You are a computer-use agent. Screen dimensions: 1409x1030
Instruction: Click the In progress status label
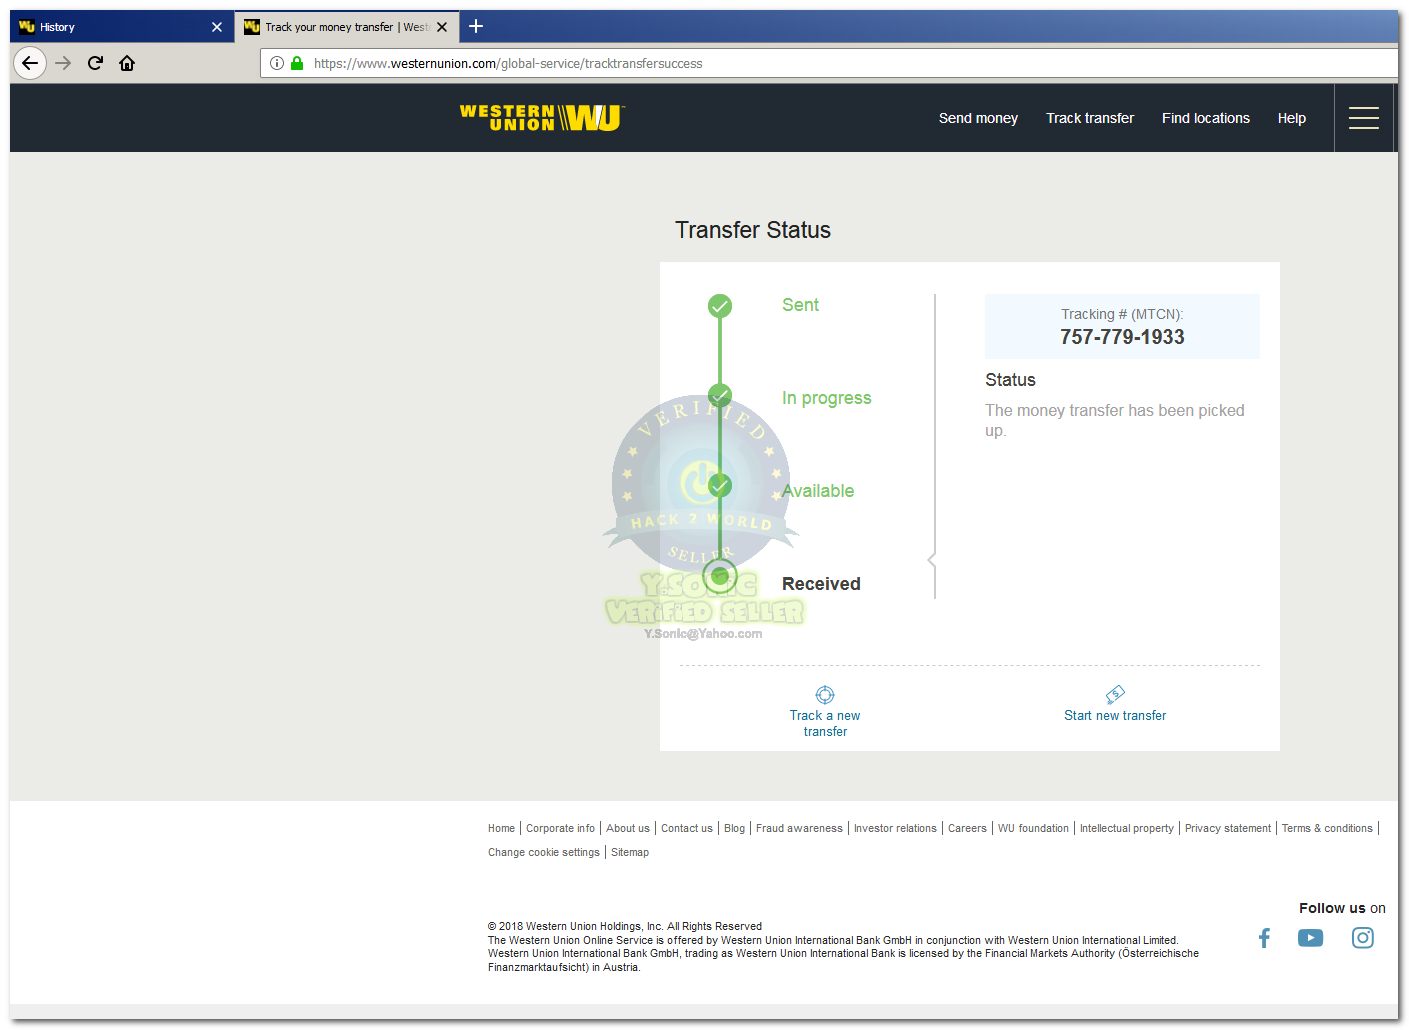pos(826,398)
